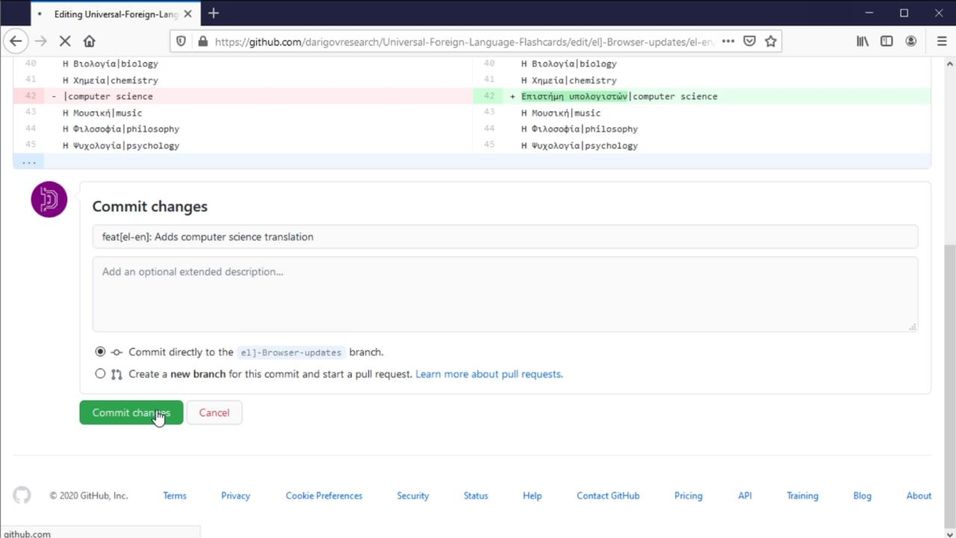This screenshot has height=538, width=956.
Task: Click right diff line 'Η Χημεία|chemistry'
Action: point(569,80)
